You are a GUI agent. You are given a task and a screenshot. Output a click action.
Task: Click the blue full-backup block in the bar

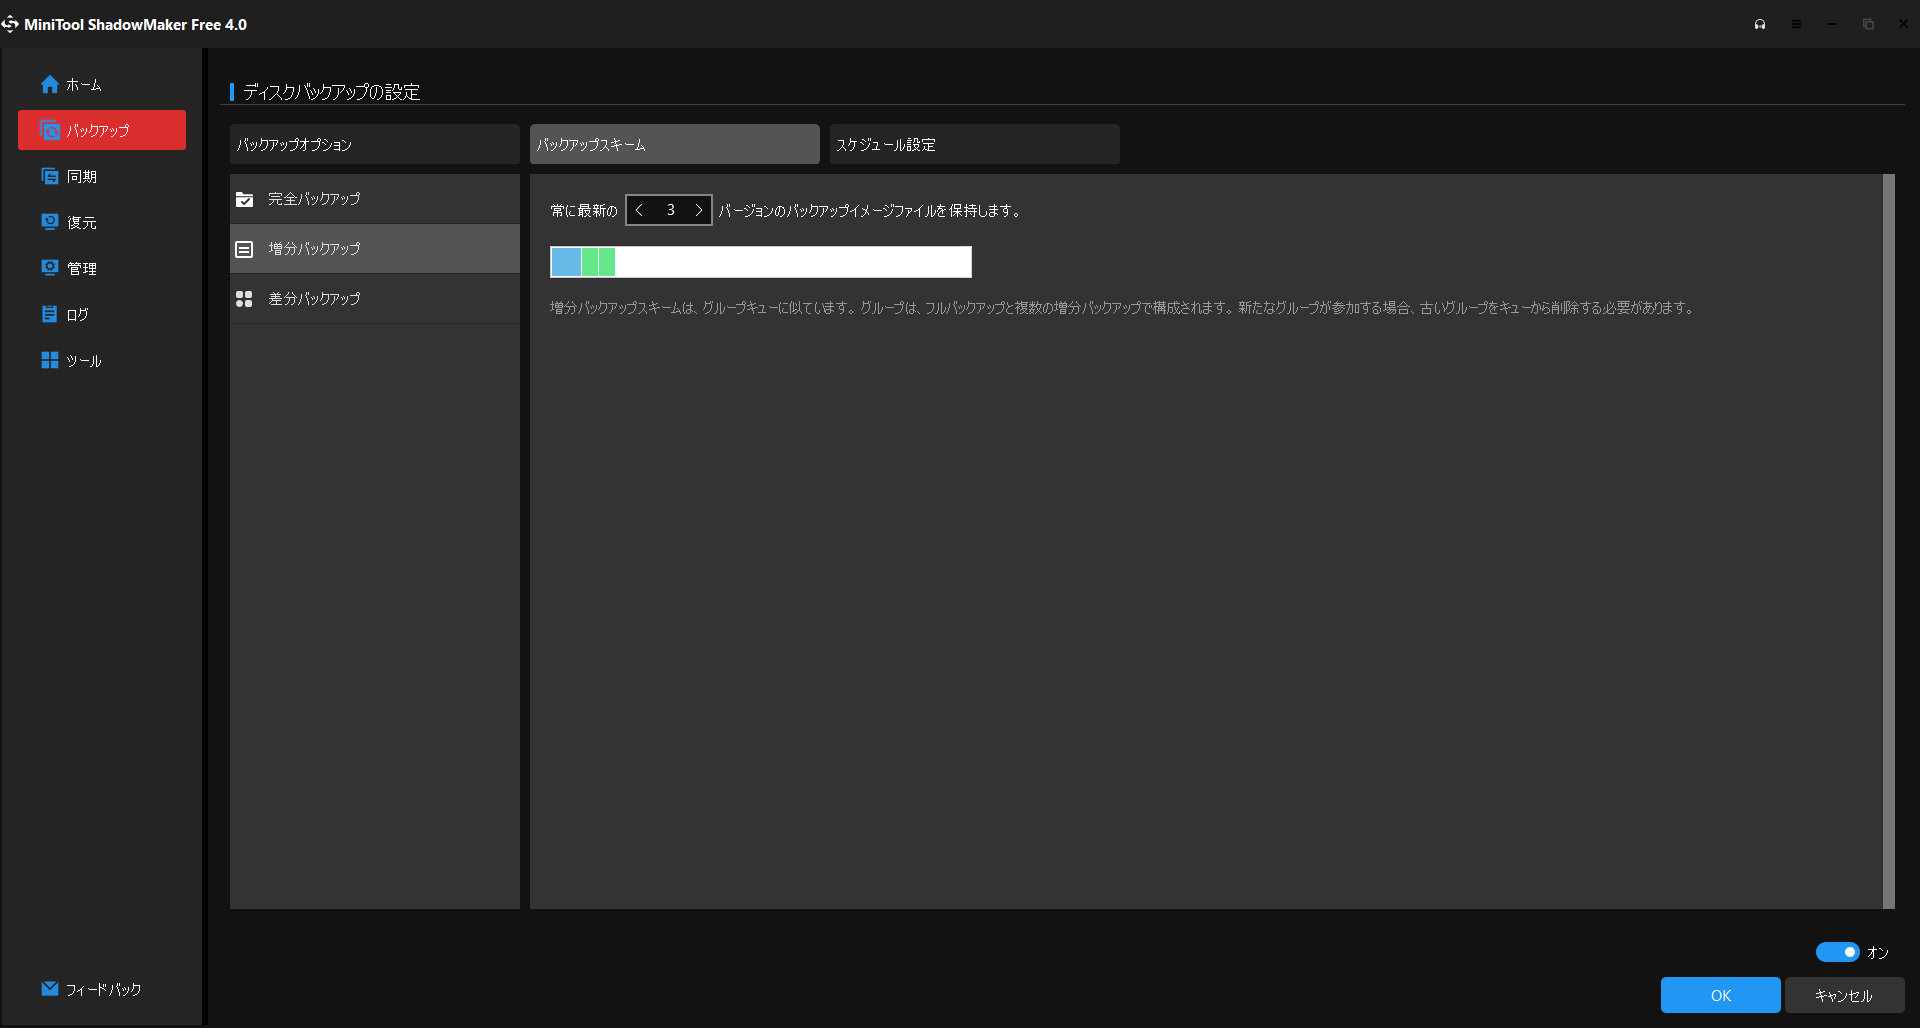[x=566, y=262]
